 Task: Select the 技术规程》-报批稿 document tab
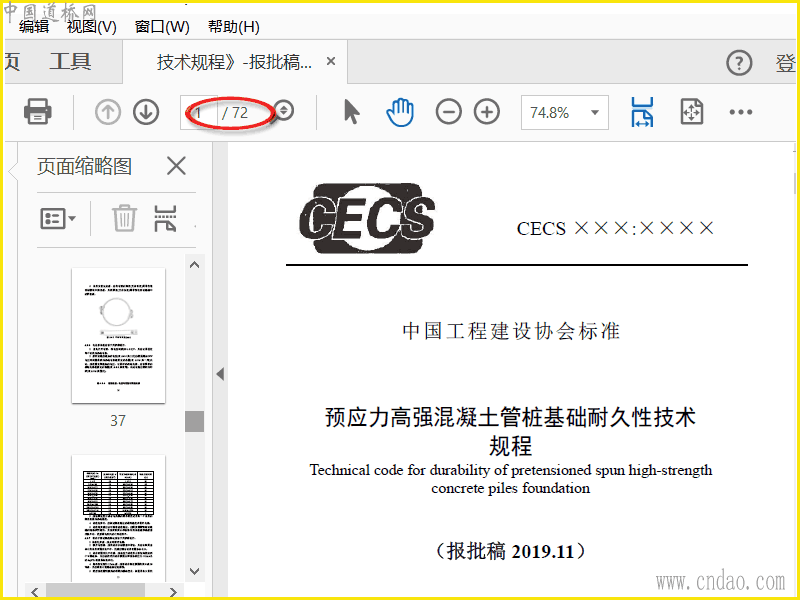point(234,62)
